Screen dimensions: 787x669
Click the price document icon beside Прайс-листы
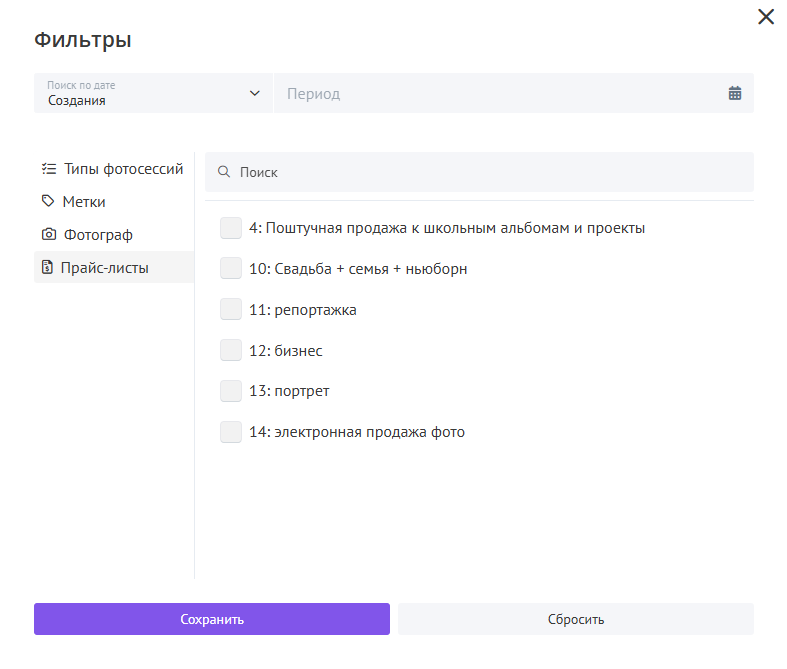(x=47, y=267)
